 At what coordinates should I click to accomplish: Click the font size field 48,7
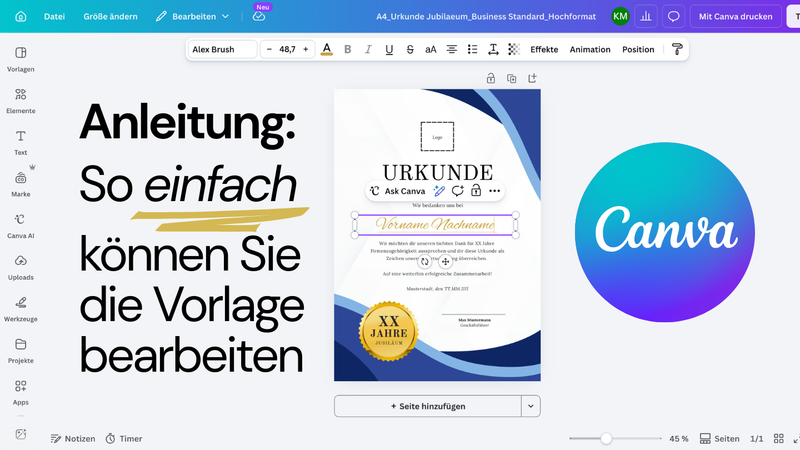(x=287, y=49)
